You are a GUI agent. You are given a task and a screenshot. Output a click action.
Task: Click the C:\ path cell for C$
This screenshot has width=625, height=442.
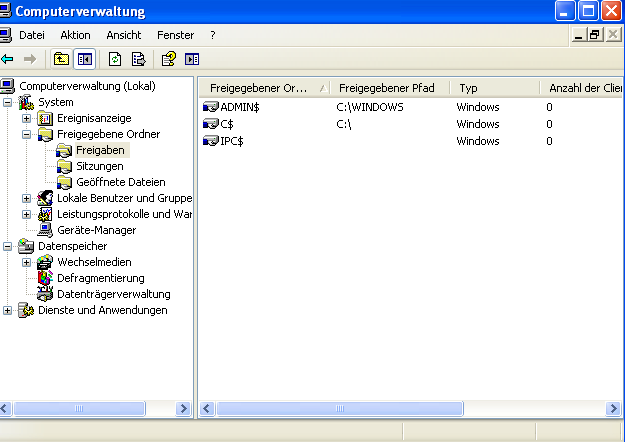coord(344,124)
